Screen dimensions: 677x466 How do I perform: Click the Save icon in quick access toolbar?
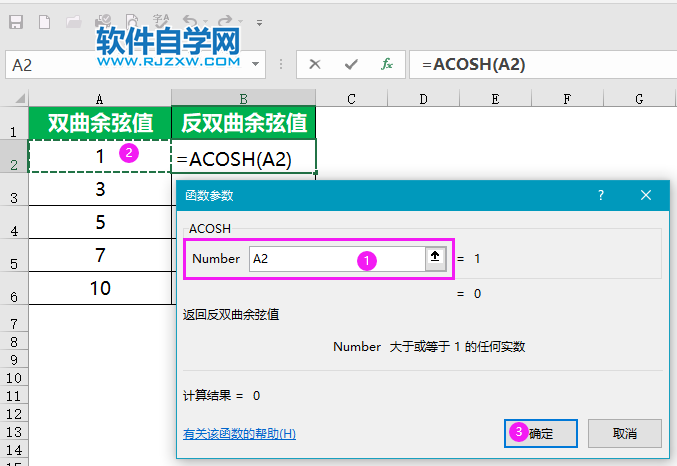pos(17,20)
